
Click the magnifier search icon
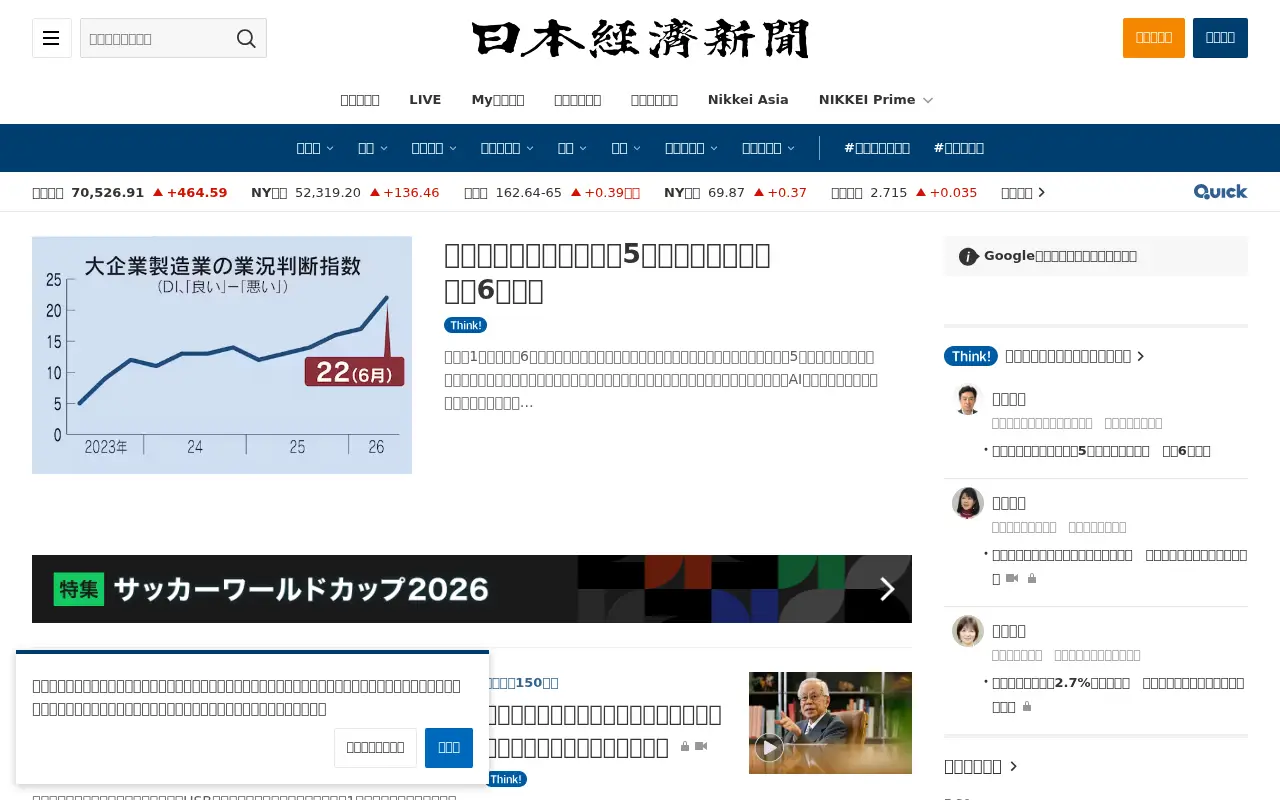click(x=246, y=38)
